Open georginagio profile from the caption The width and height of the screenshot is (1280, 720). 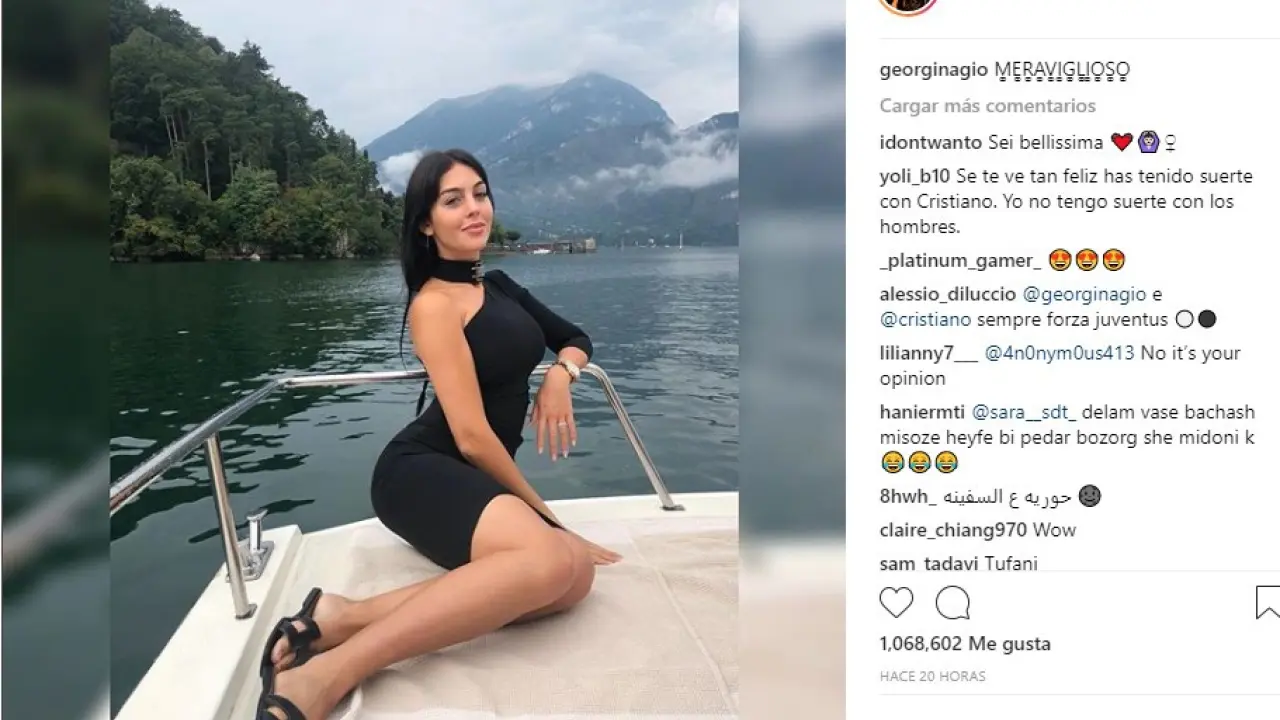(x=934, y=70)
